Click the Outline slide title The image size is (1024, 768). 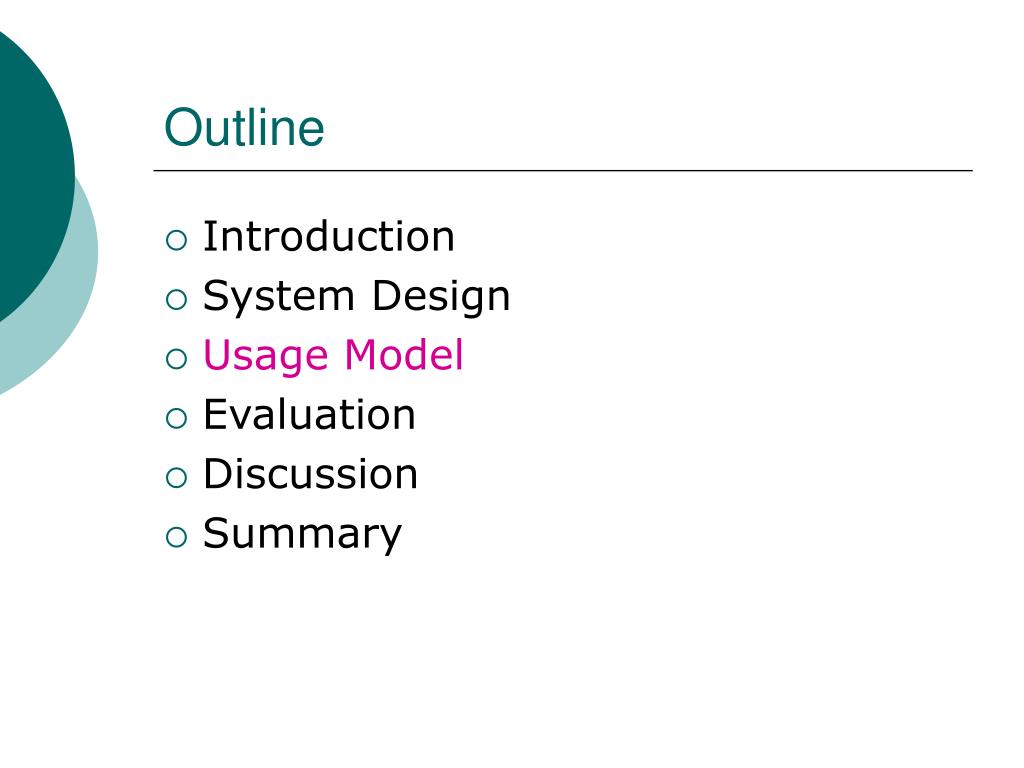(x=244, y=127)
